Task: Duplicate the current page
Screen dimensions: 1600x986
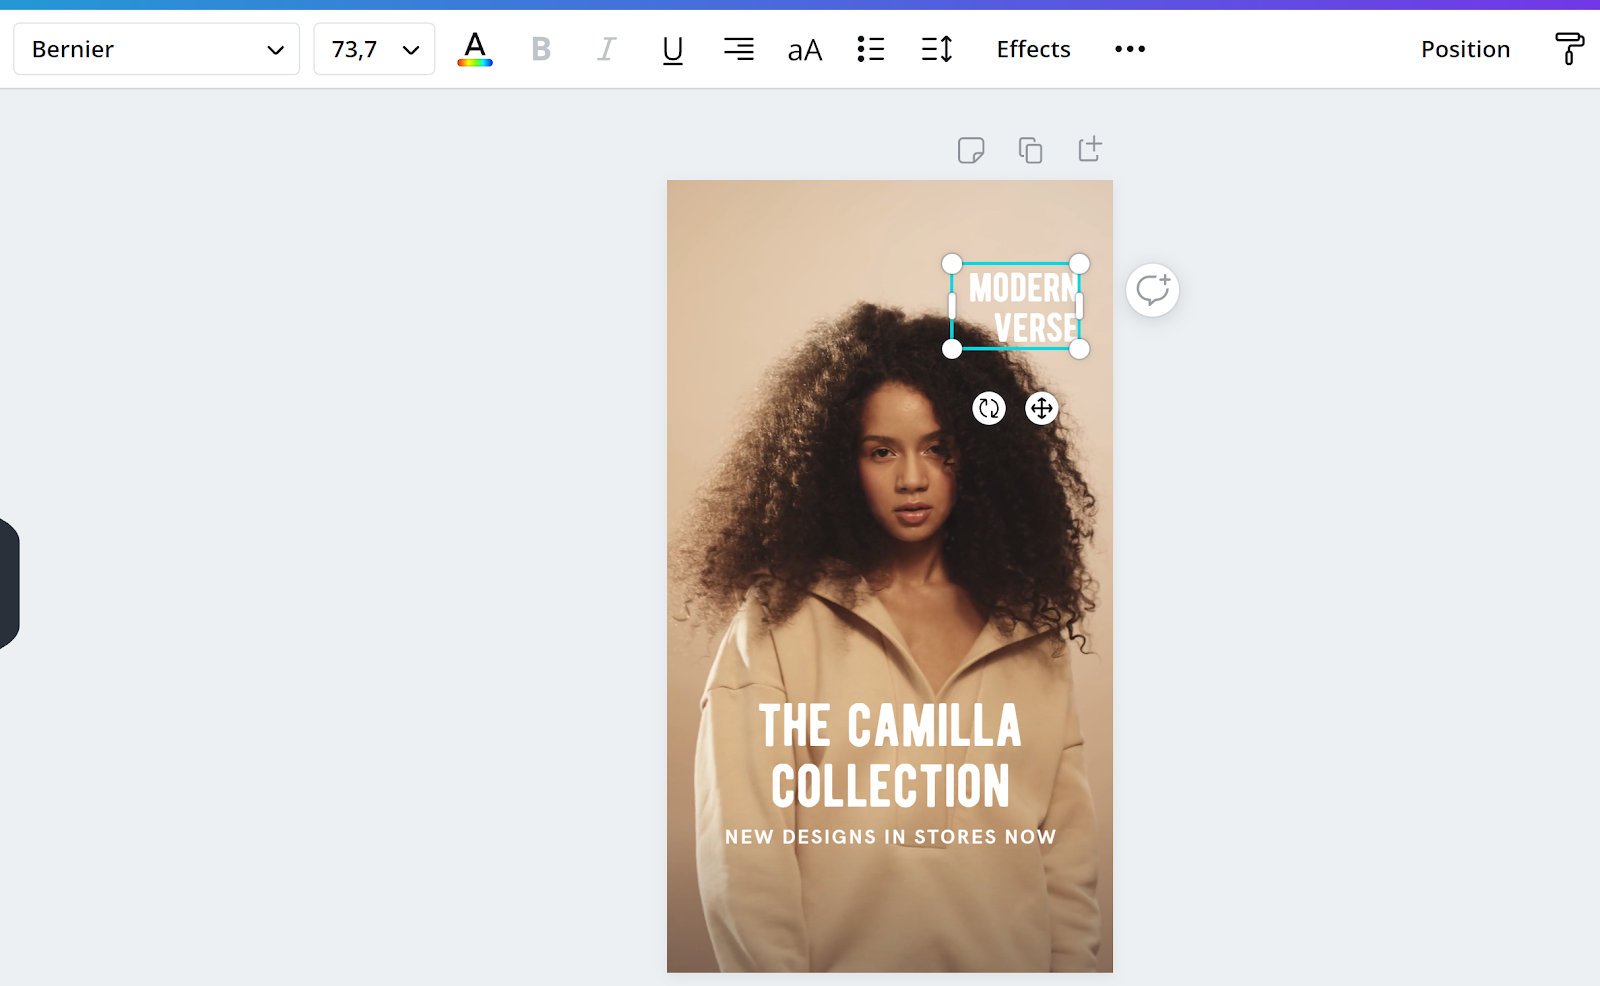Action: [1030, 150]
